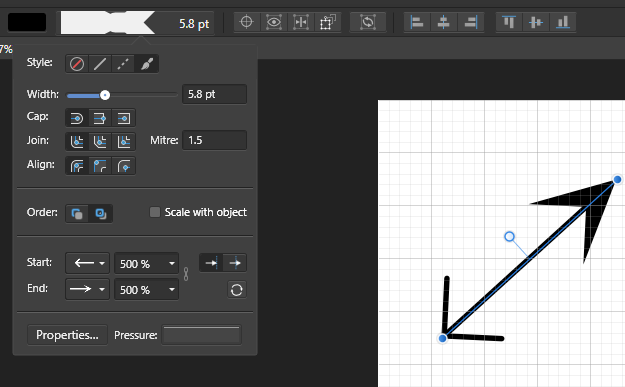Viewport: 625px width, 387px height.
Task: Click the toolbar Cycle selection box icon
Action: (328, 22)
